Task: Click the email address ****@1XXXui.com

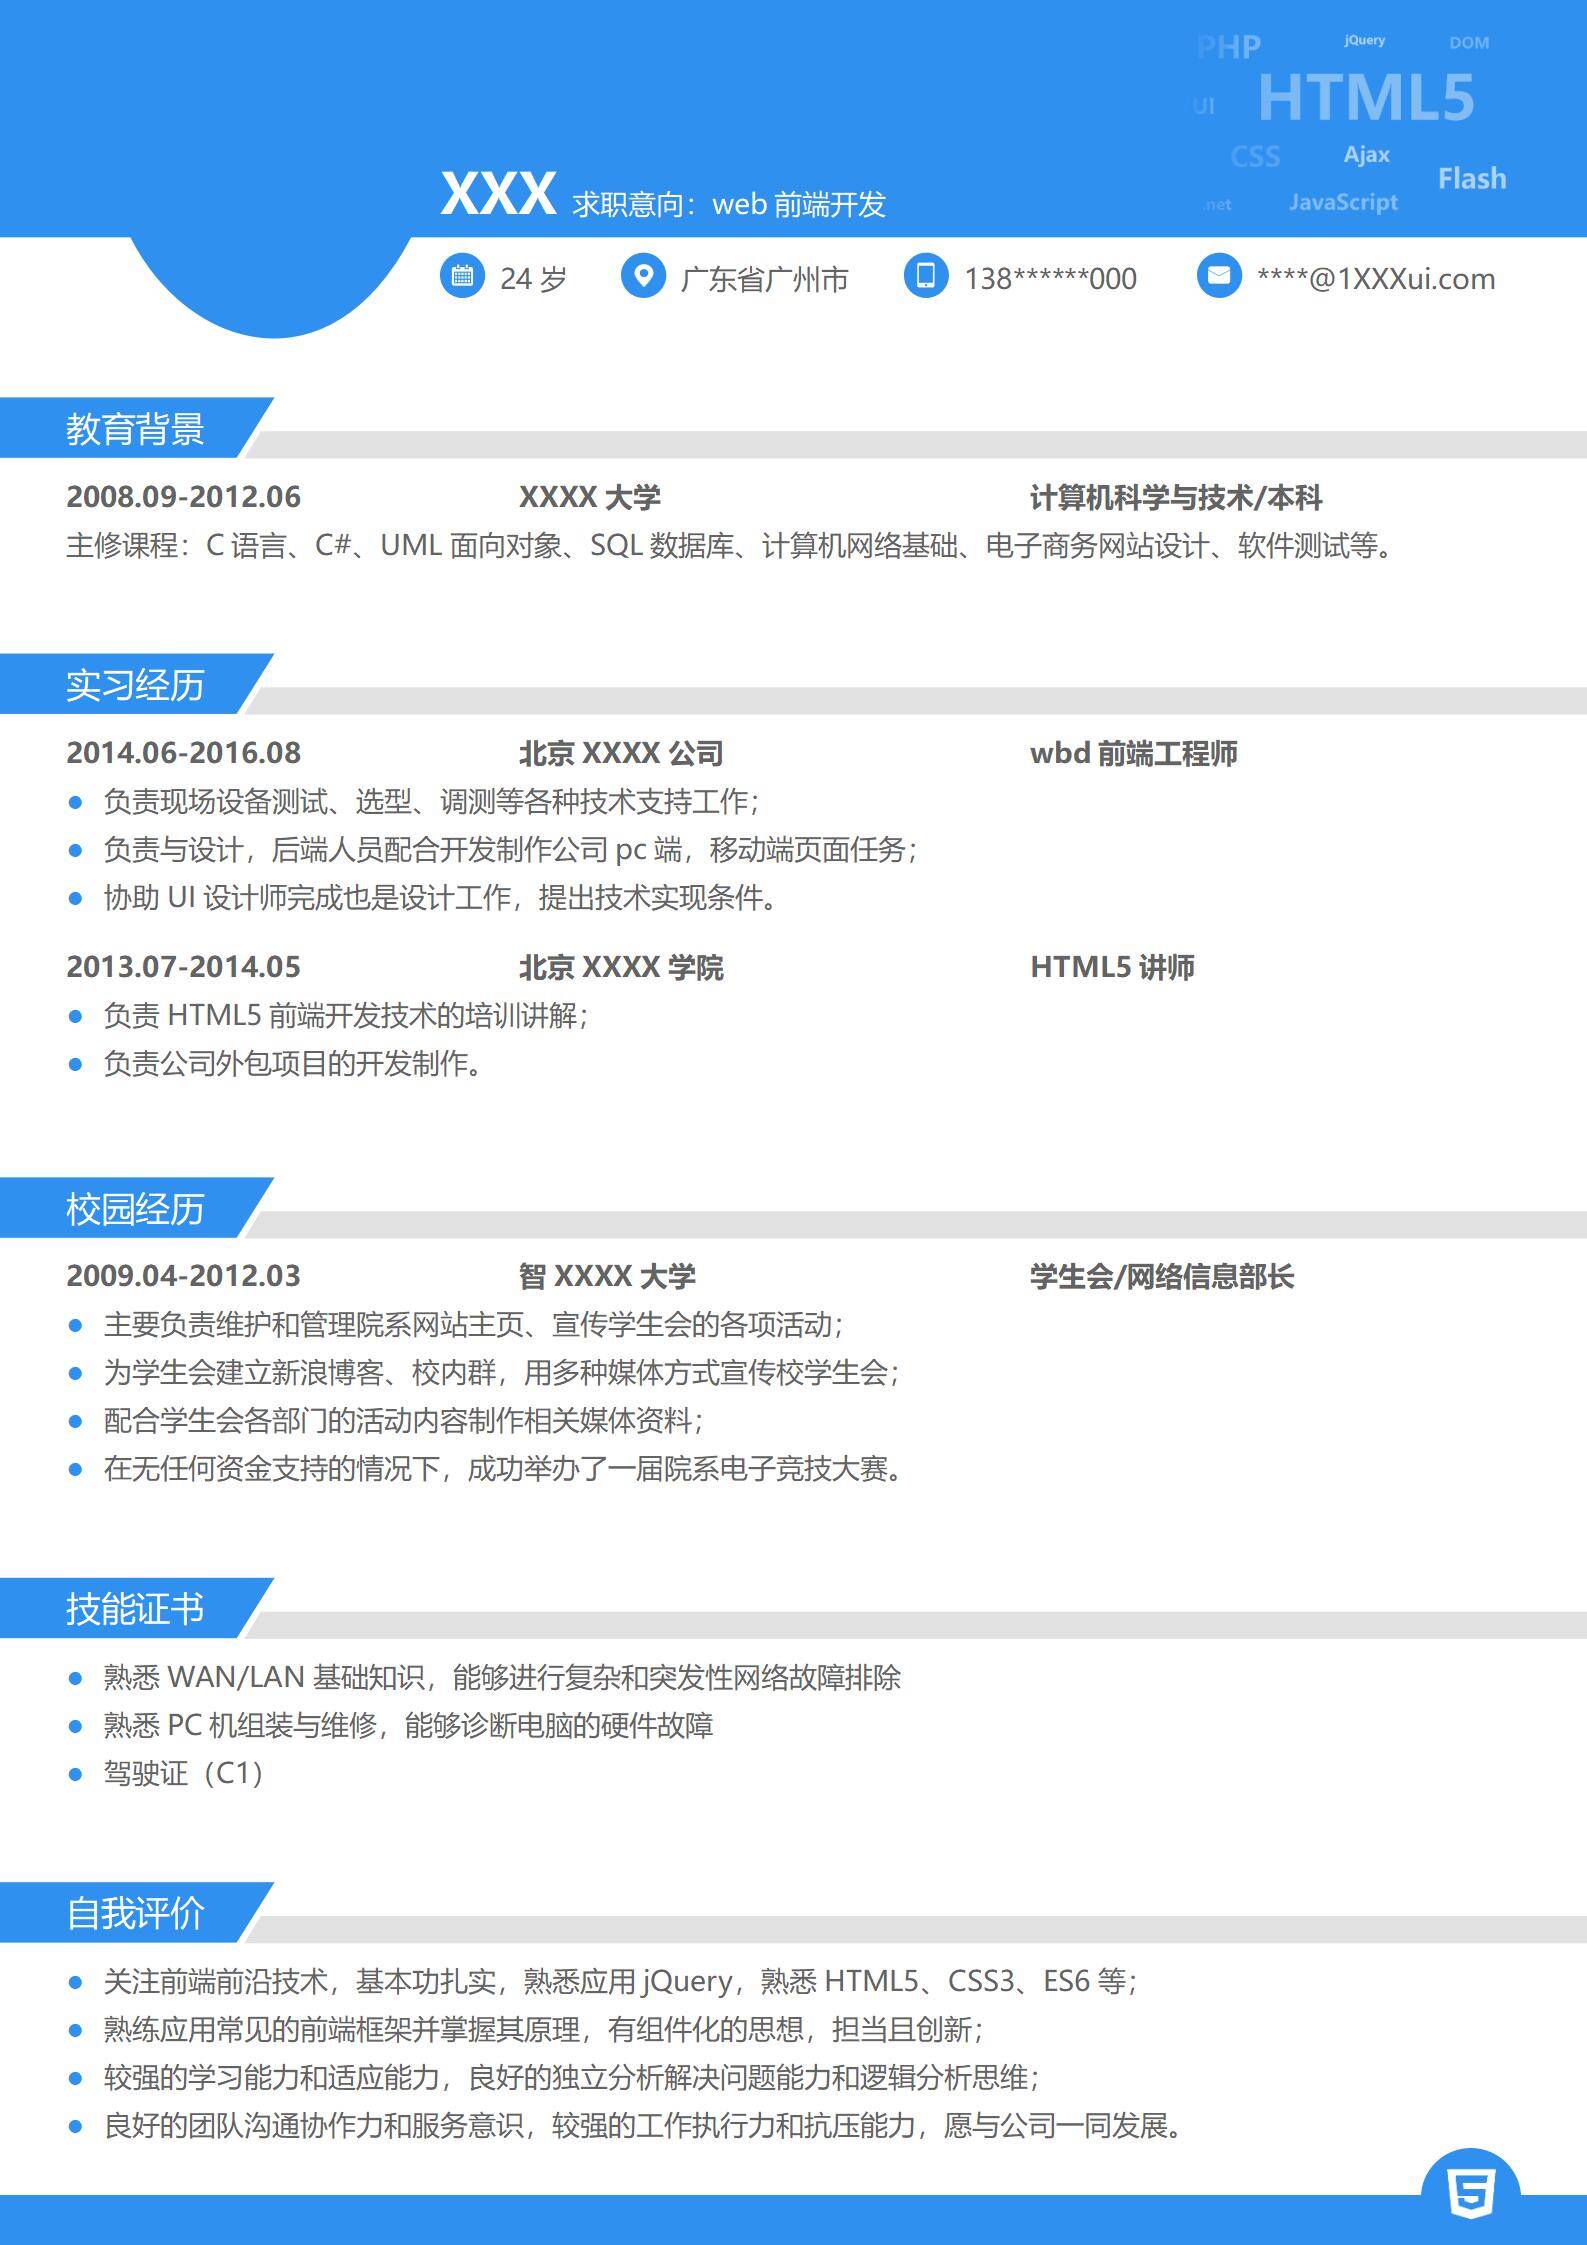Action: tap(1376, 279)
